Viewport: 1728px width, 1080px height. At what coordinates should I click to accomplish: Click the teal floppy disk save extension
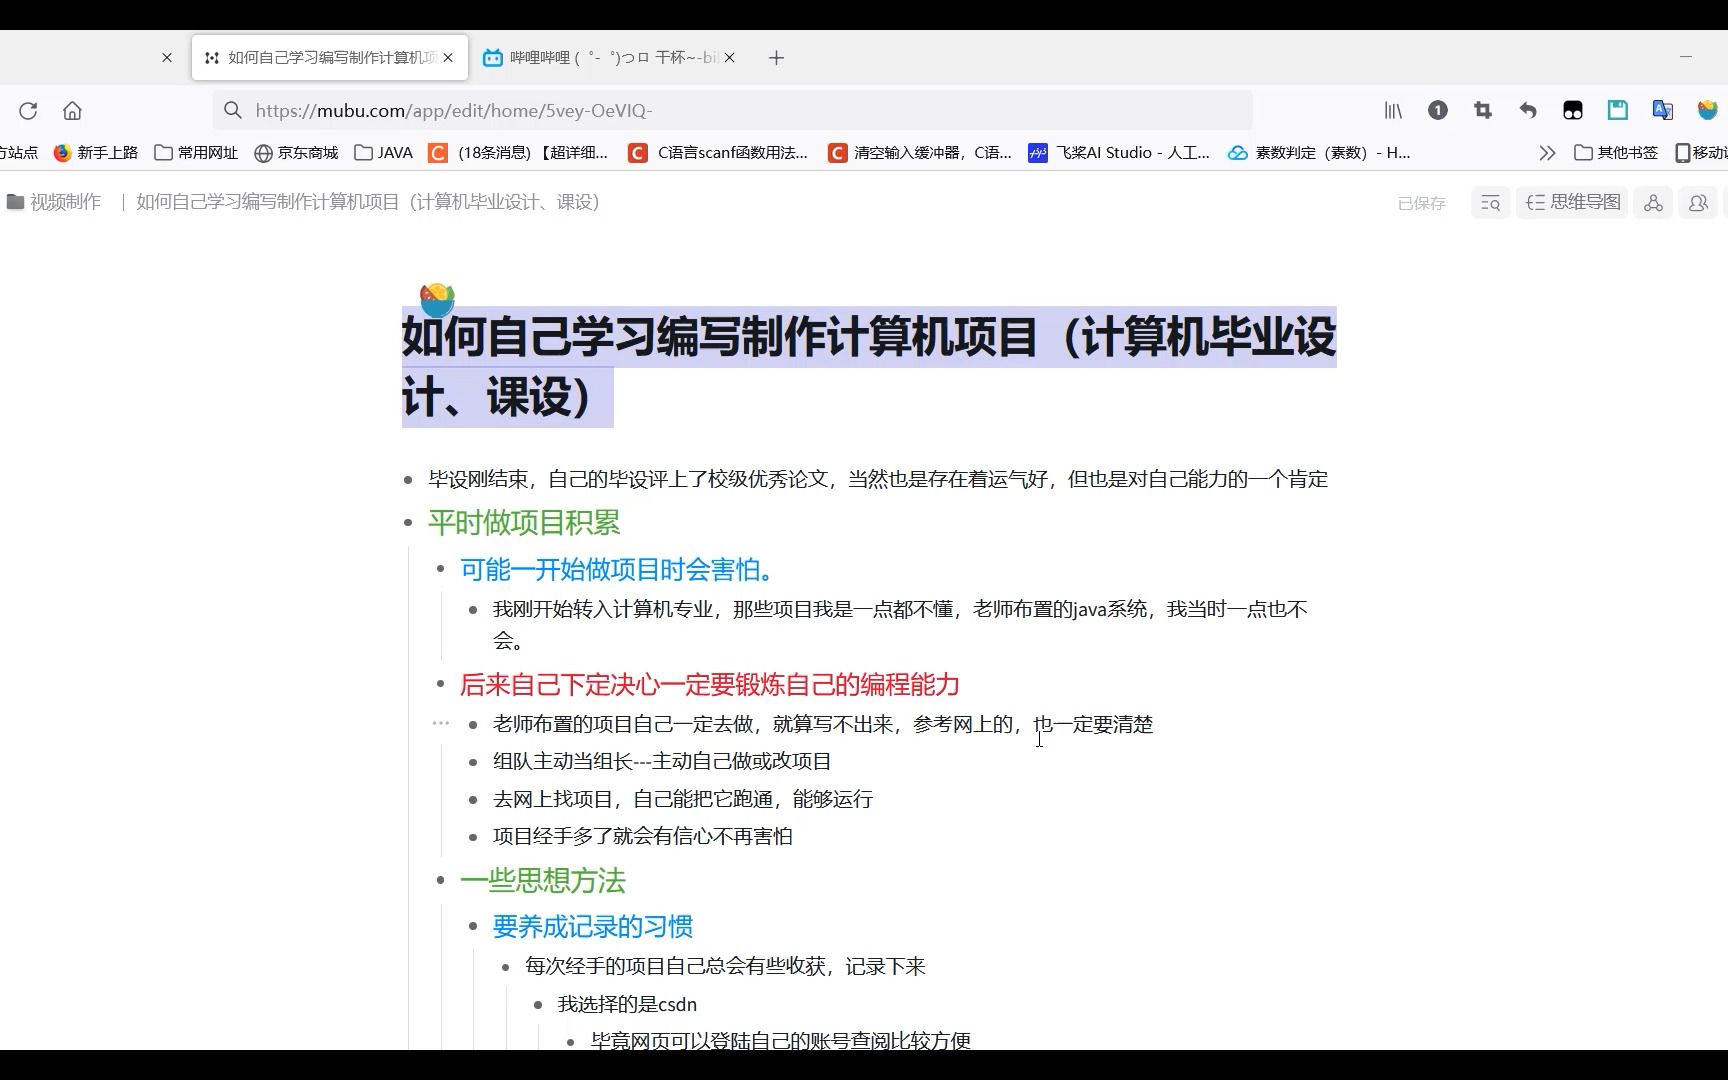1618,111
